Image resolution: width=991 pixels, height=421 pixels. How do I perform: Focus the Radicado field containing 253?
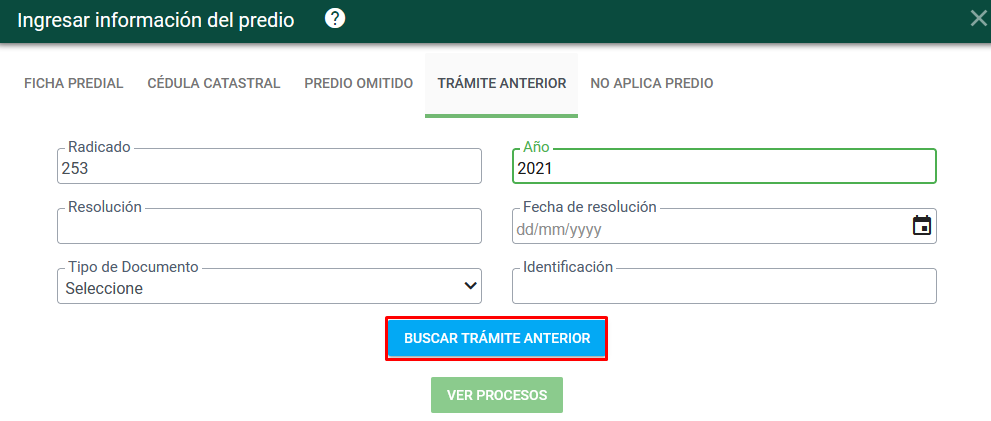[x=270, y=169]
